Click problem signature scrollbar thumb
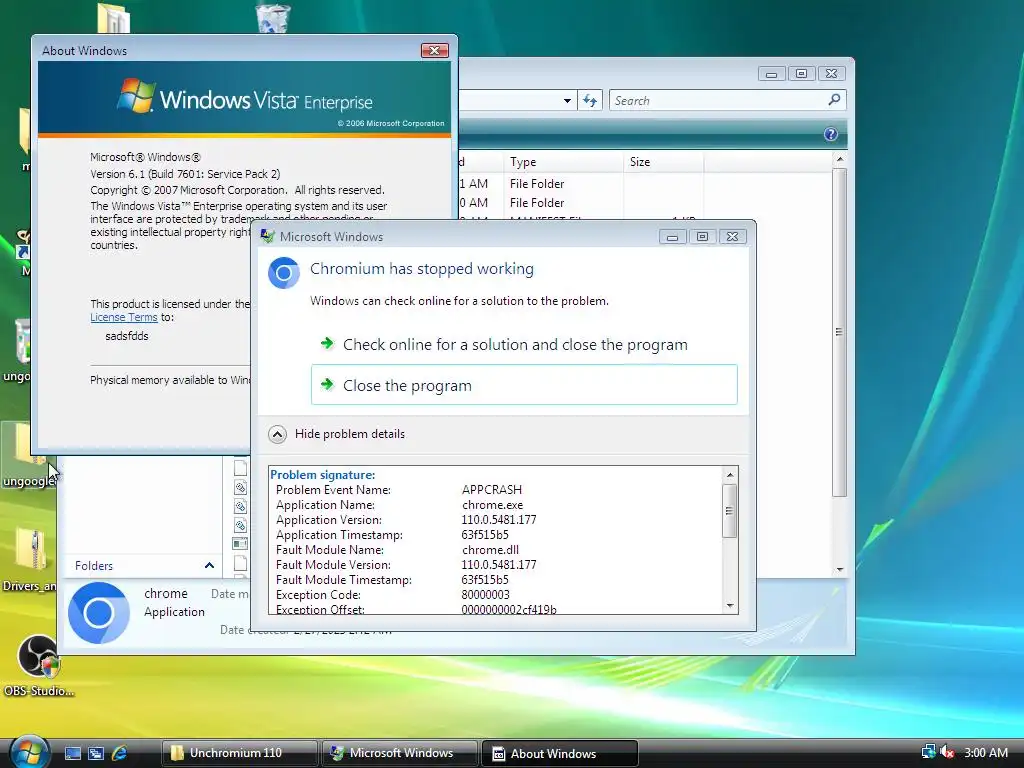Image resolution: width=1024 pixels, height=768 pixels. (729, 511)
